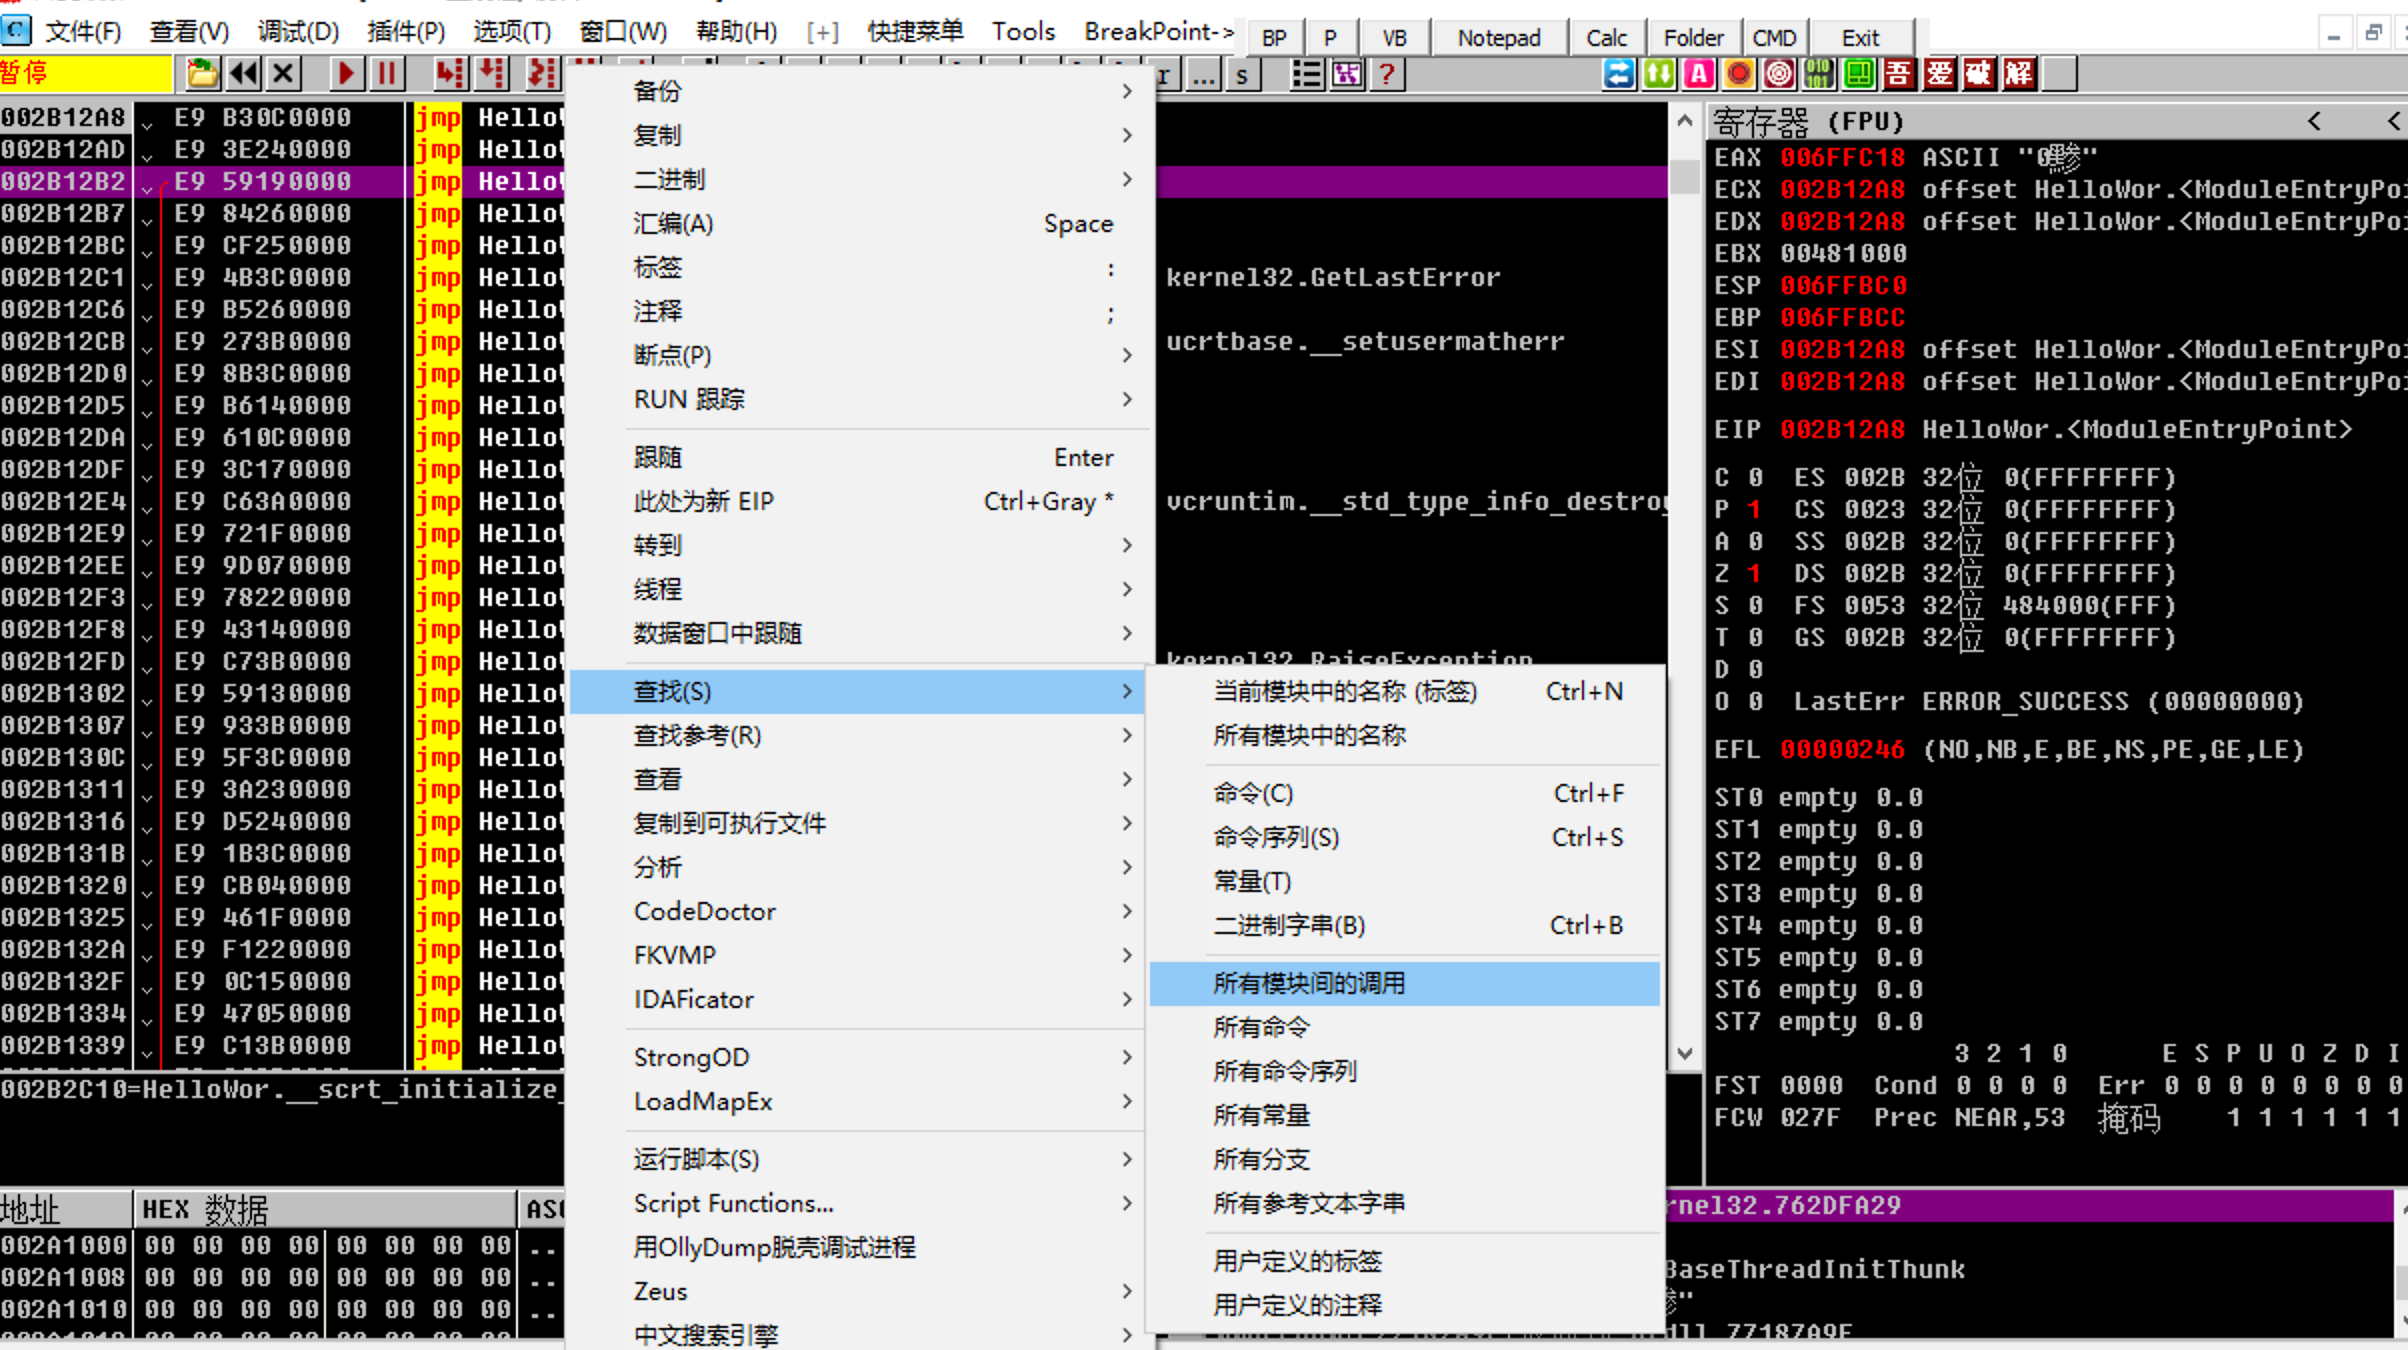Click the VB shortcut button
Image resolution: width=2408 pixels, height=1350 pixels.
(1394, 37)
